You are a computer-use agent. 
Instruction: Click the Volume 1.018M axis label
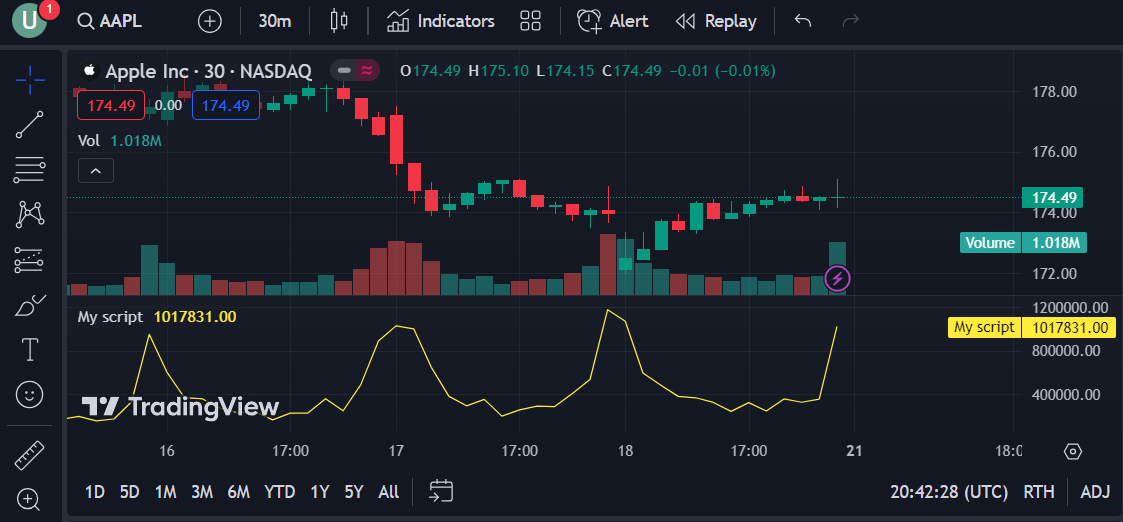coord(1023,243)
